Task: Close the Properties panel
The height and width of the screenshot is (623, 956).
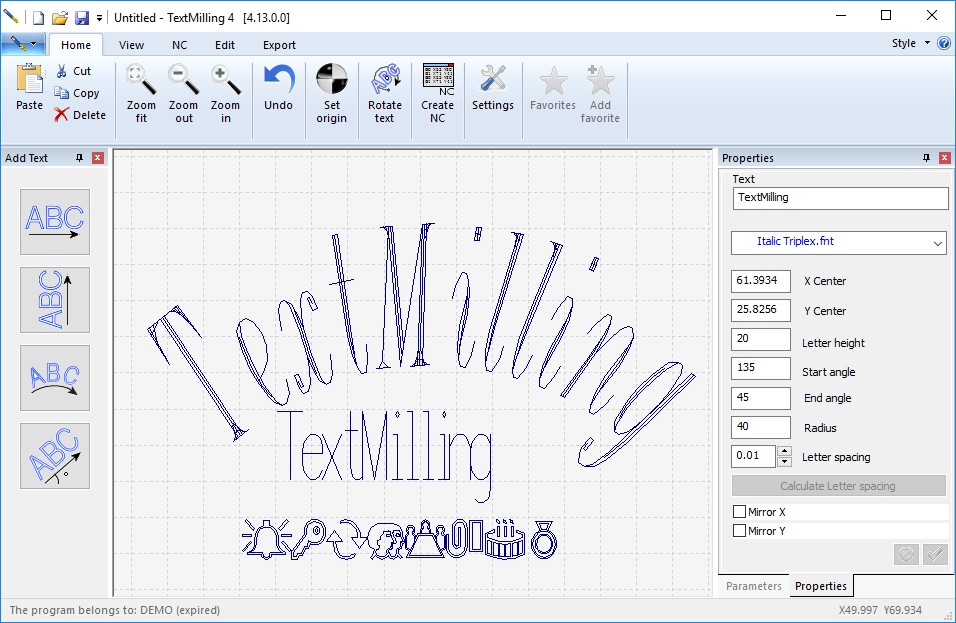Action: [944, 158]
